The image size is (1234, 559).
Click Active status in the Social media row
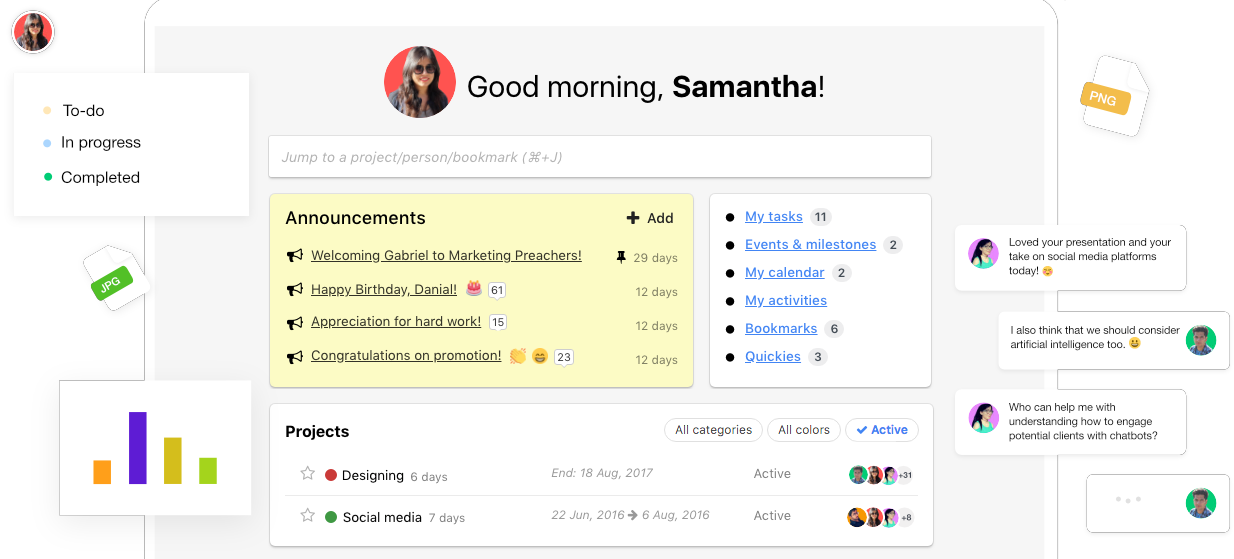(x=772, y=515)
